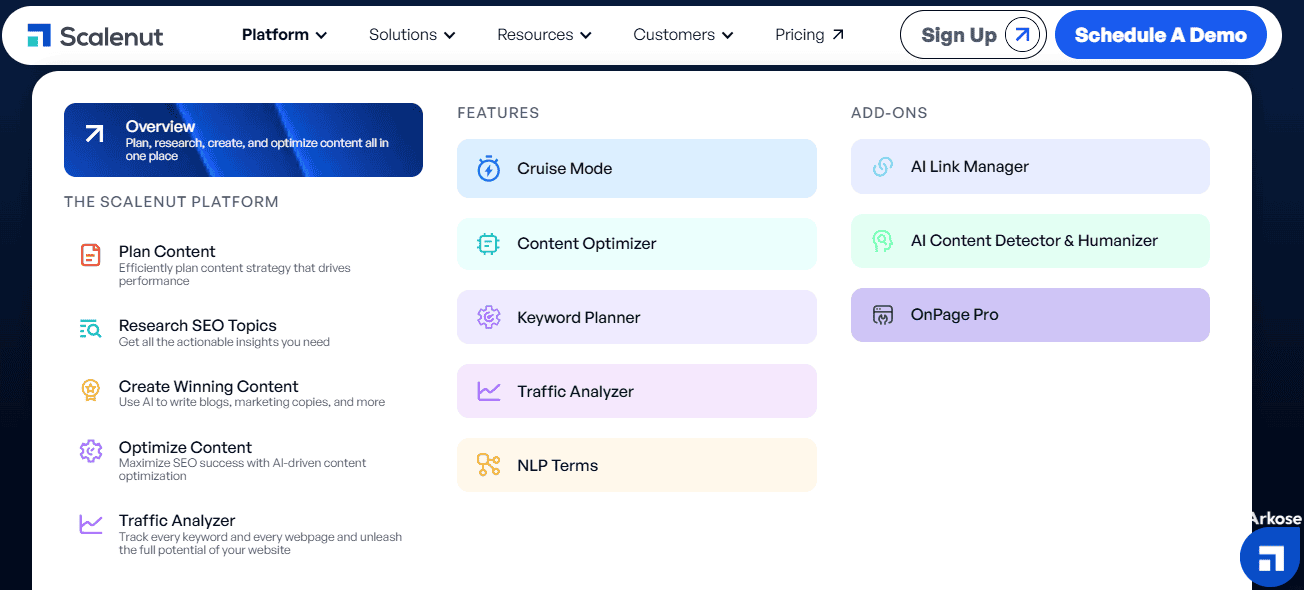
Task: Click the node icon on NLP Terms
Action: [x=488, y=465]
